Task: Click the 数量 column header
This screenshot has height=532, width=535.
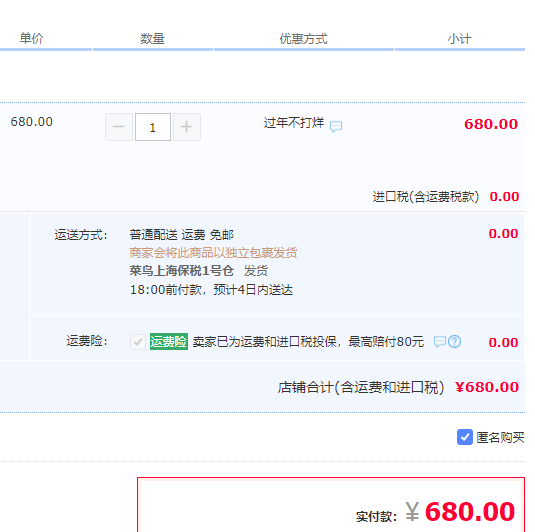Action: pyautogui.click(x=153, y=39)
